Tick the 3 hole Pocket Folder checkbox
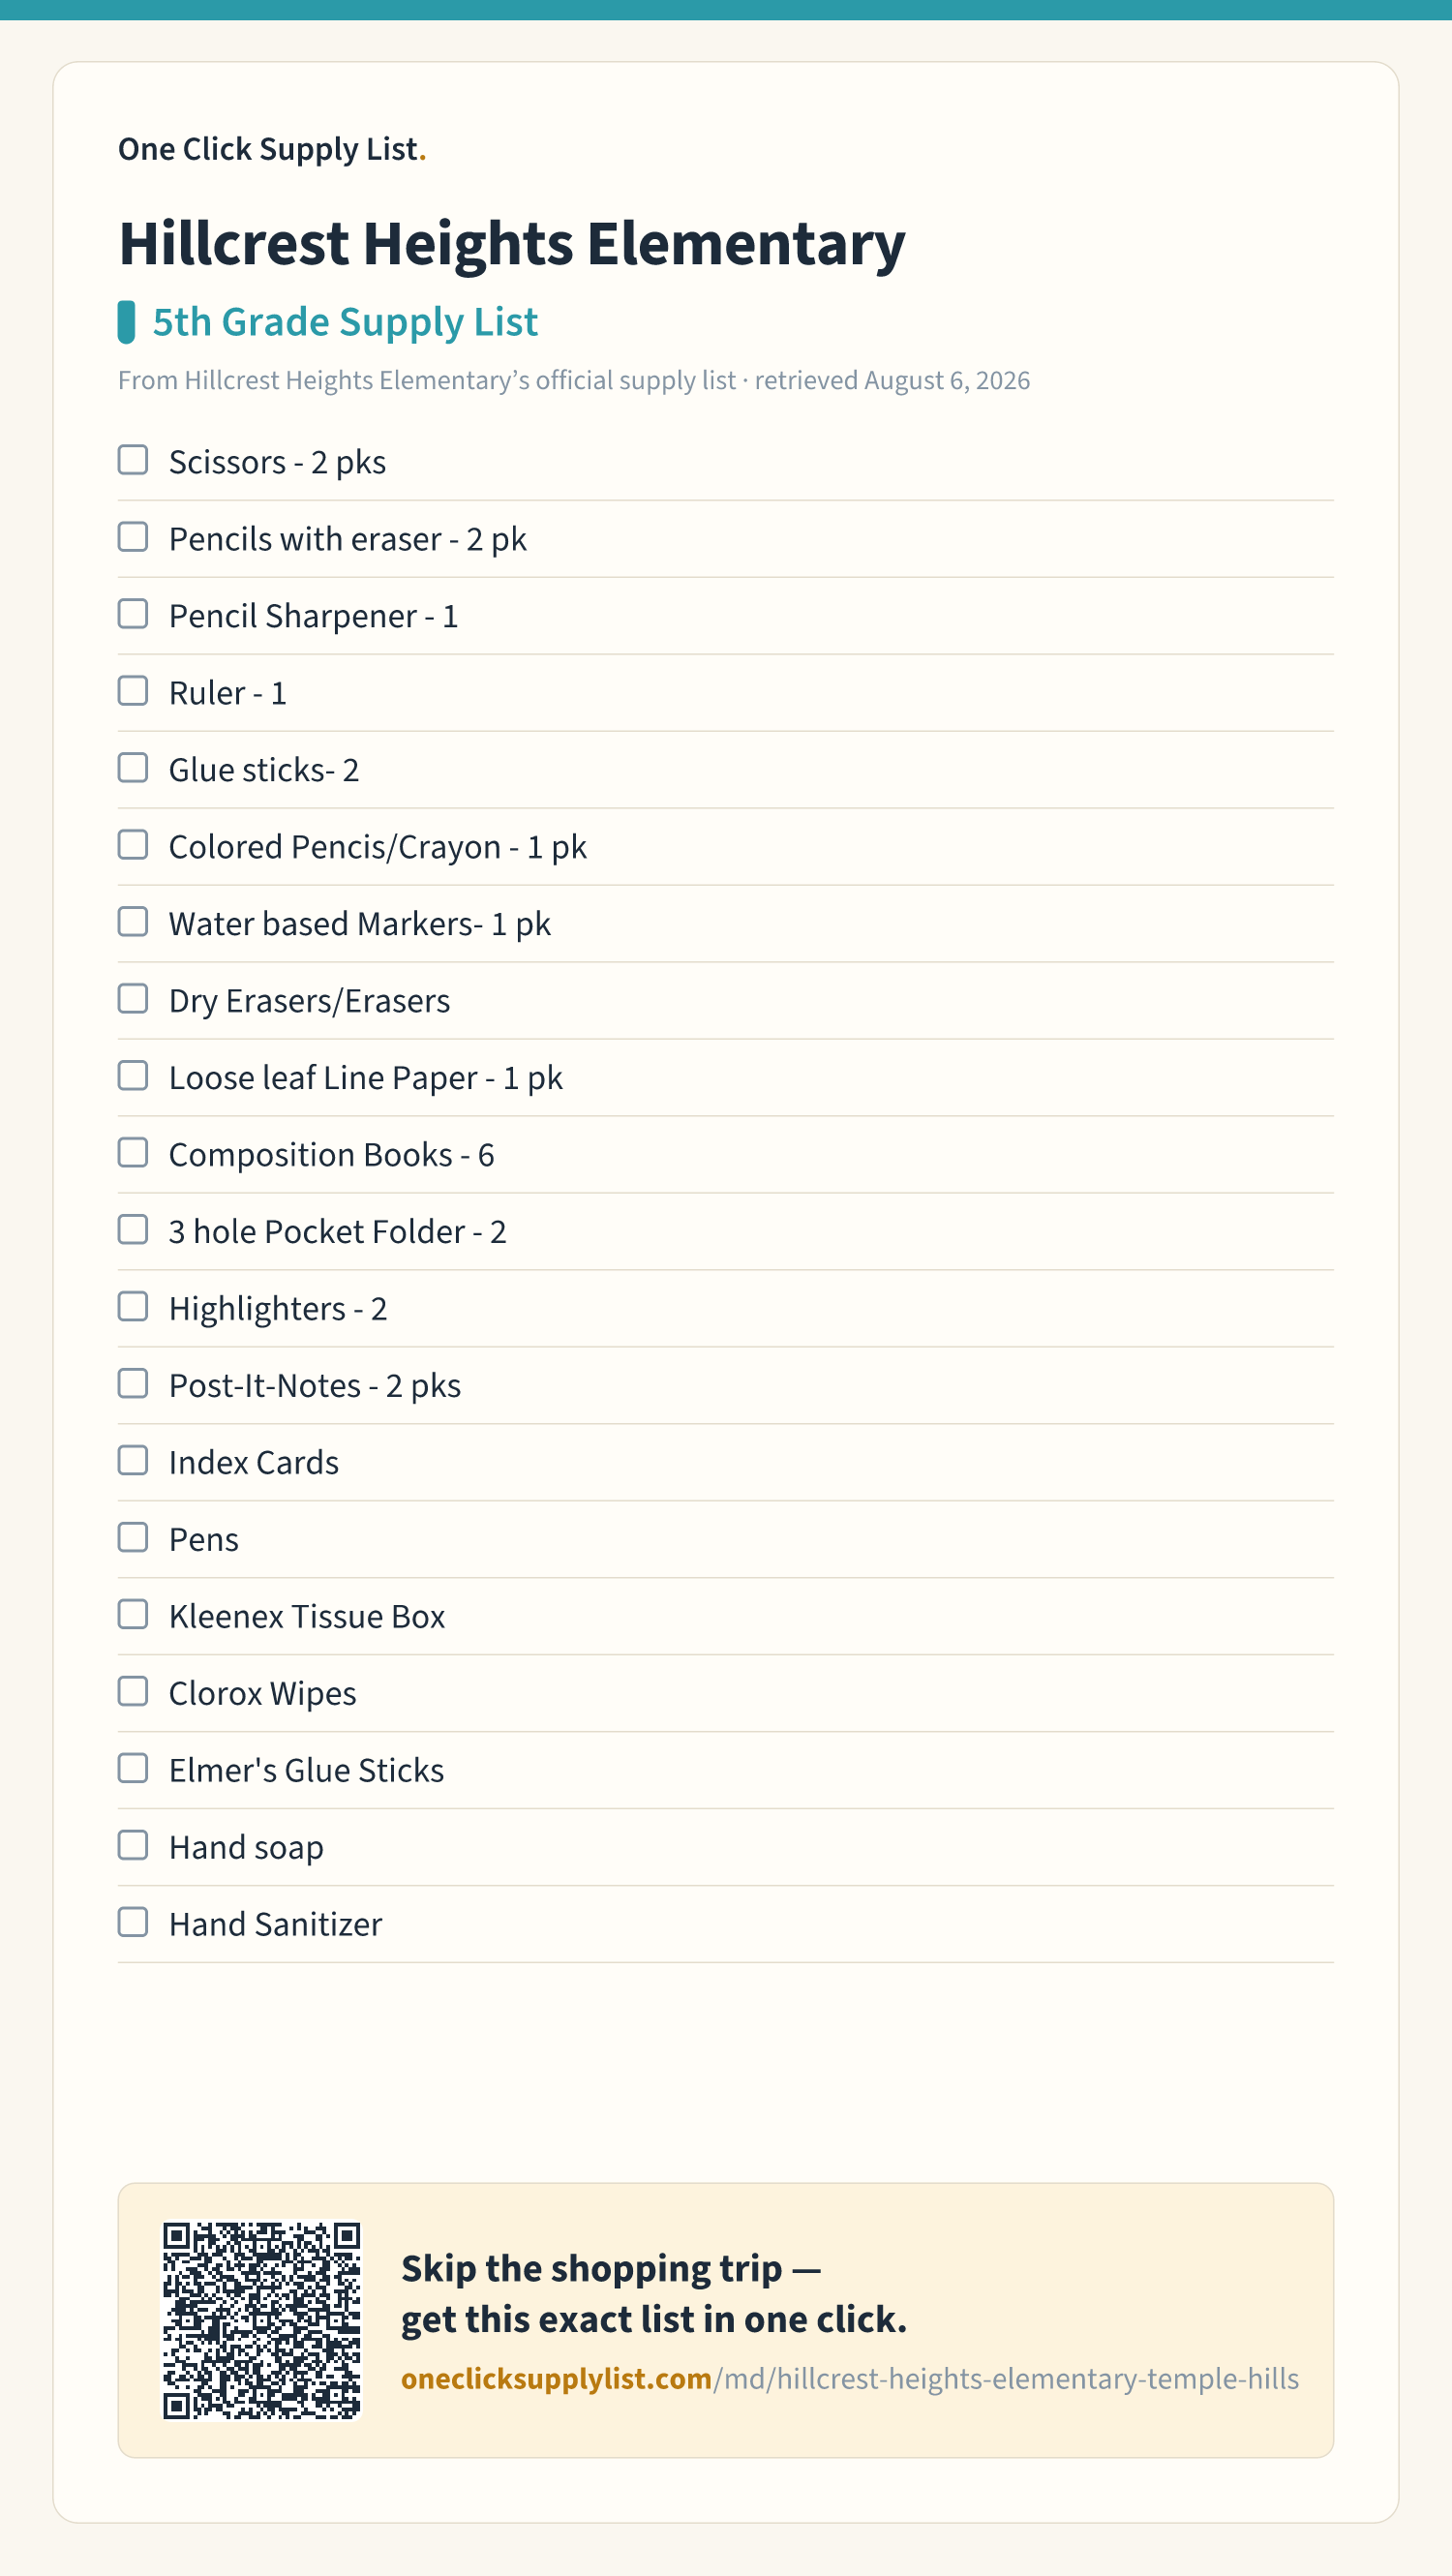Screen dimensions: 1452x2576 (133, 1230)
